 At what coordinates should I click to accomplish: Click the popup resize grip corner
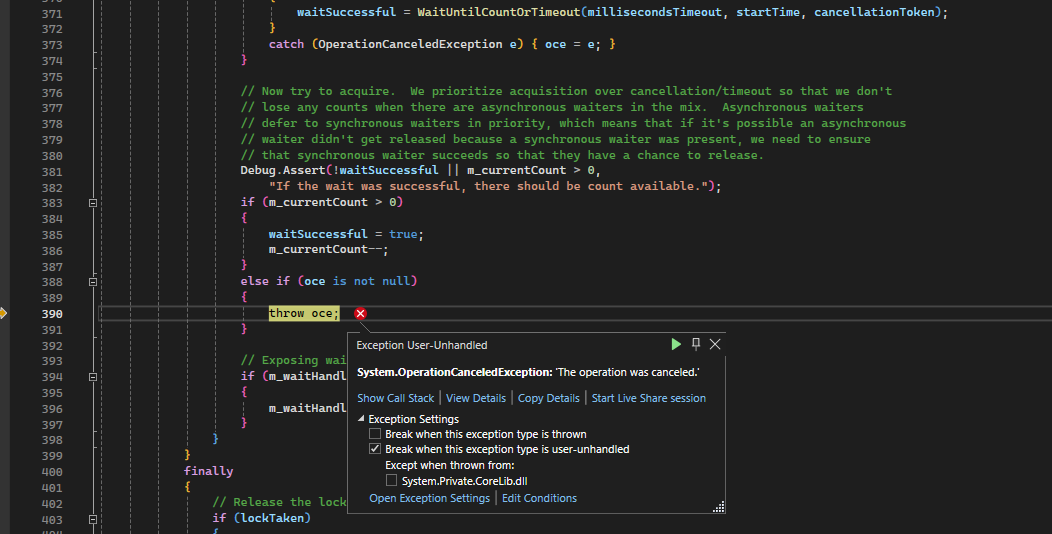pyautogui.click(x=719, y=507)
